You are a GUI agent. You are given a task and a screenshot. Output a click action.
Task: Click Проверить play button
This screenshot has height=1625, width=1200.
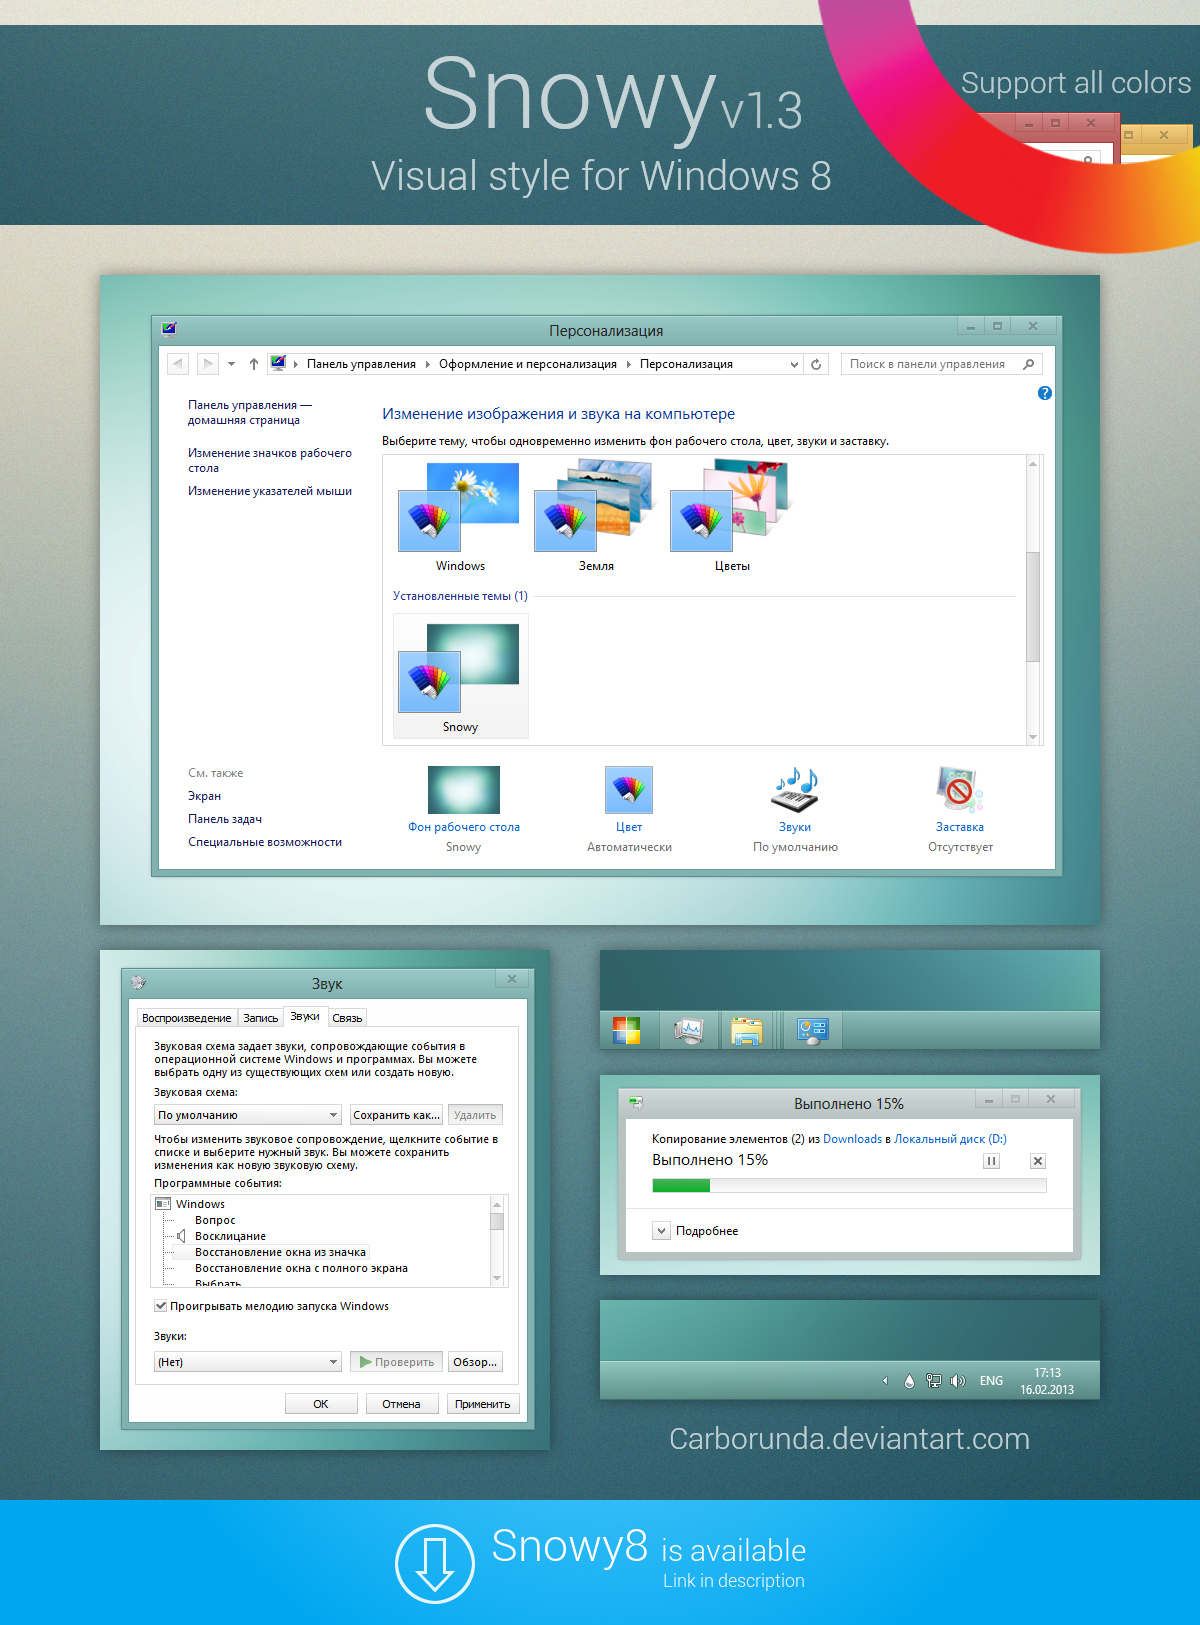tap(396, 1362)
